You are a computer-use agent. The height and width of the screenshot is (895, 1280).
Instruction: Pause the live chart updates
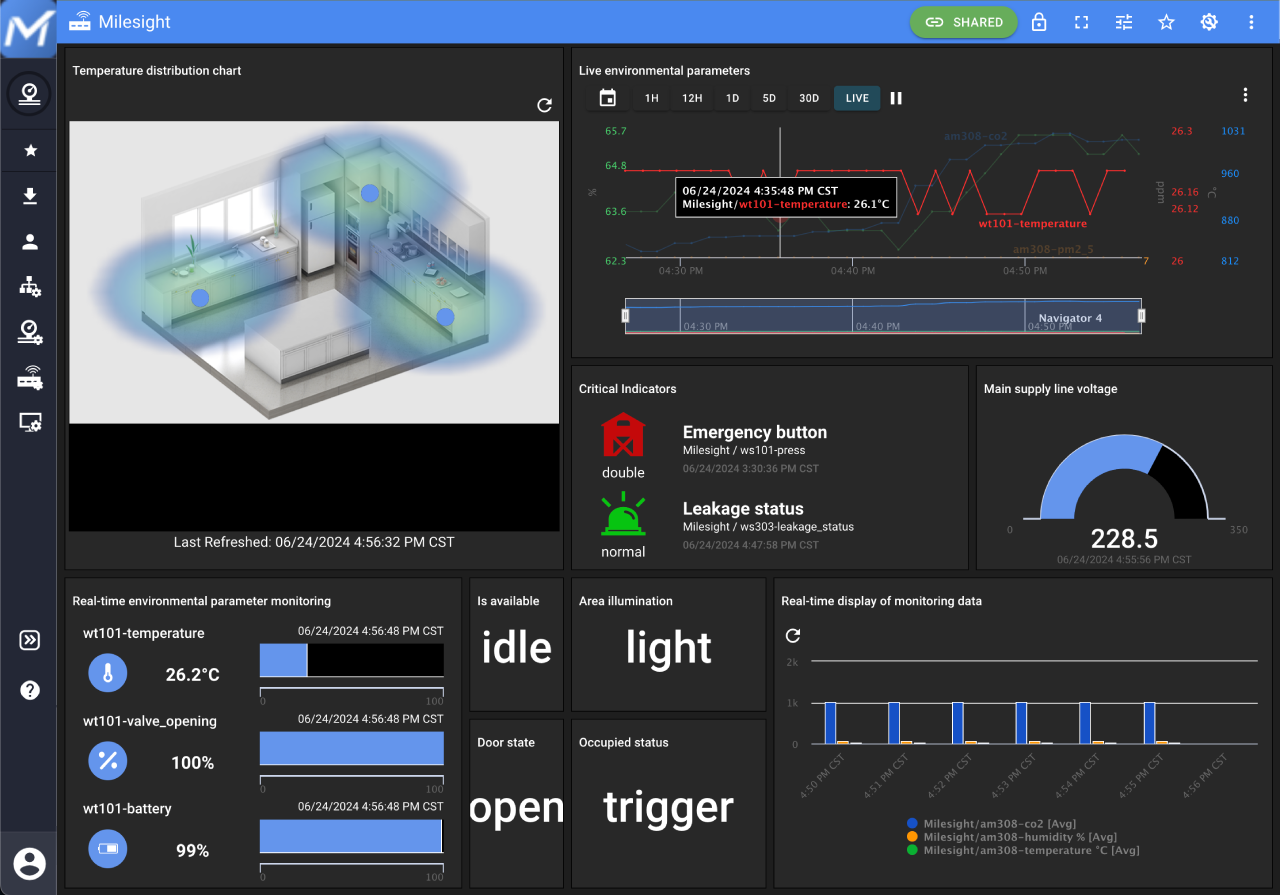point(896,98)
